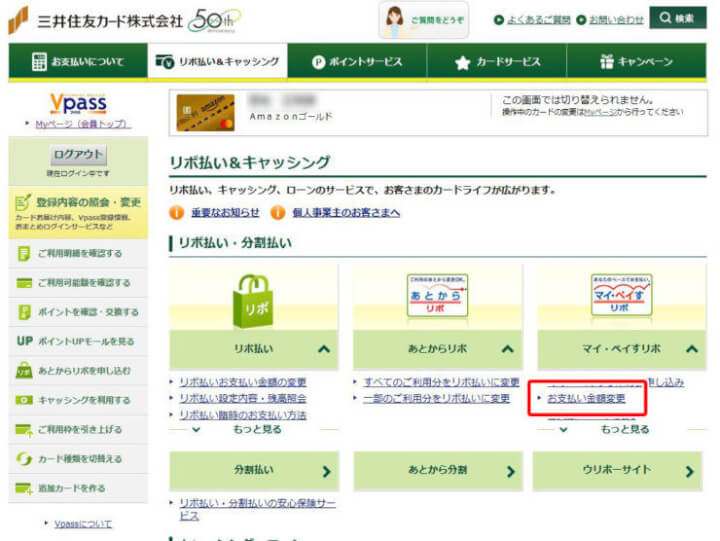
Task: Select リボ払い&キャッシング tab
Action: (x=218, y=62)
